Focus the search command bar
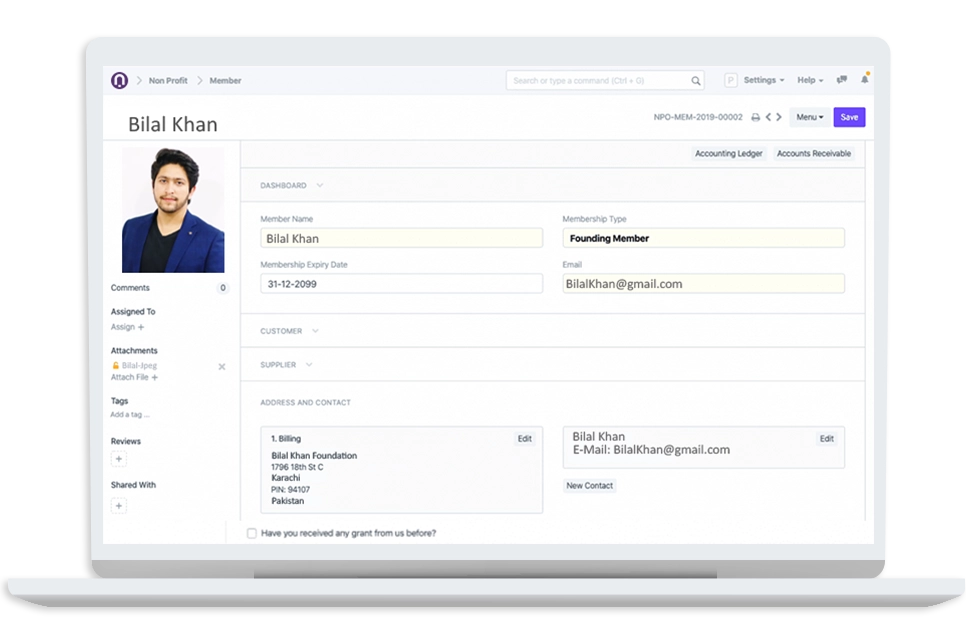The image size is (966, 619). [605, 81]
